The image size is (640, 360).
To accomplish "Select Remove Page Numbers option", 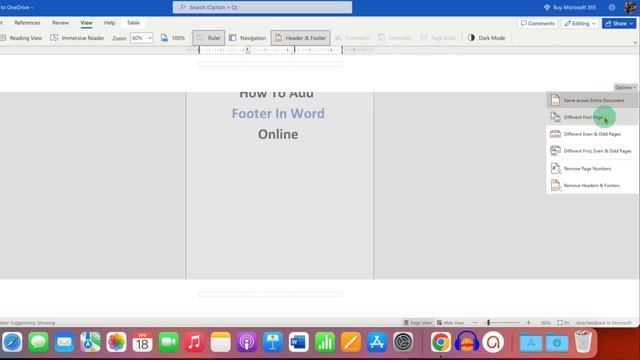I will point(592,168).
